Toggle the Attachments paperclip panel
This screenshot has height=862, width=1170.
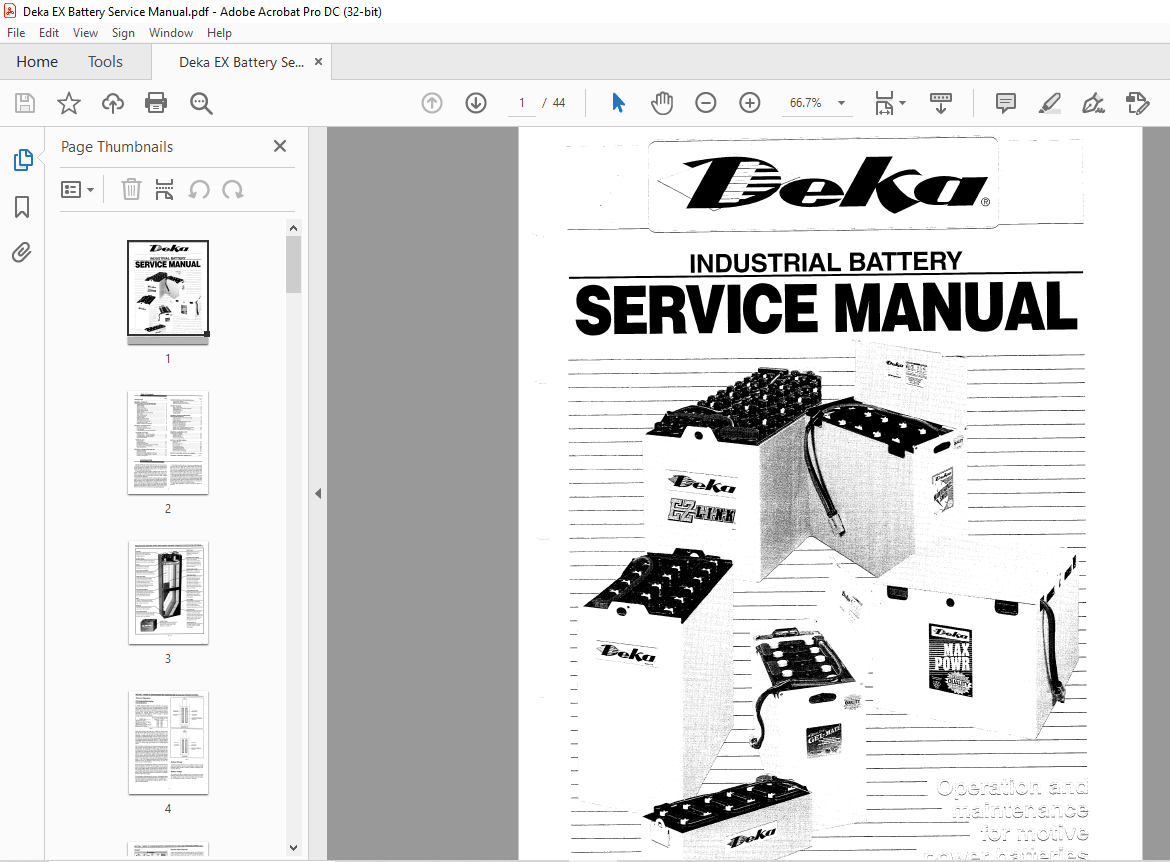tap(22, 253)
